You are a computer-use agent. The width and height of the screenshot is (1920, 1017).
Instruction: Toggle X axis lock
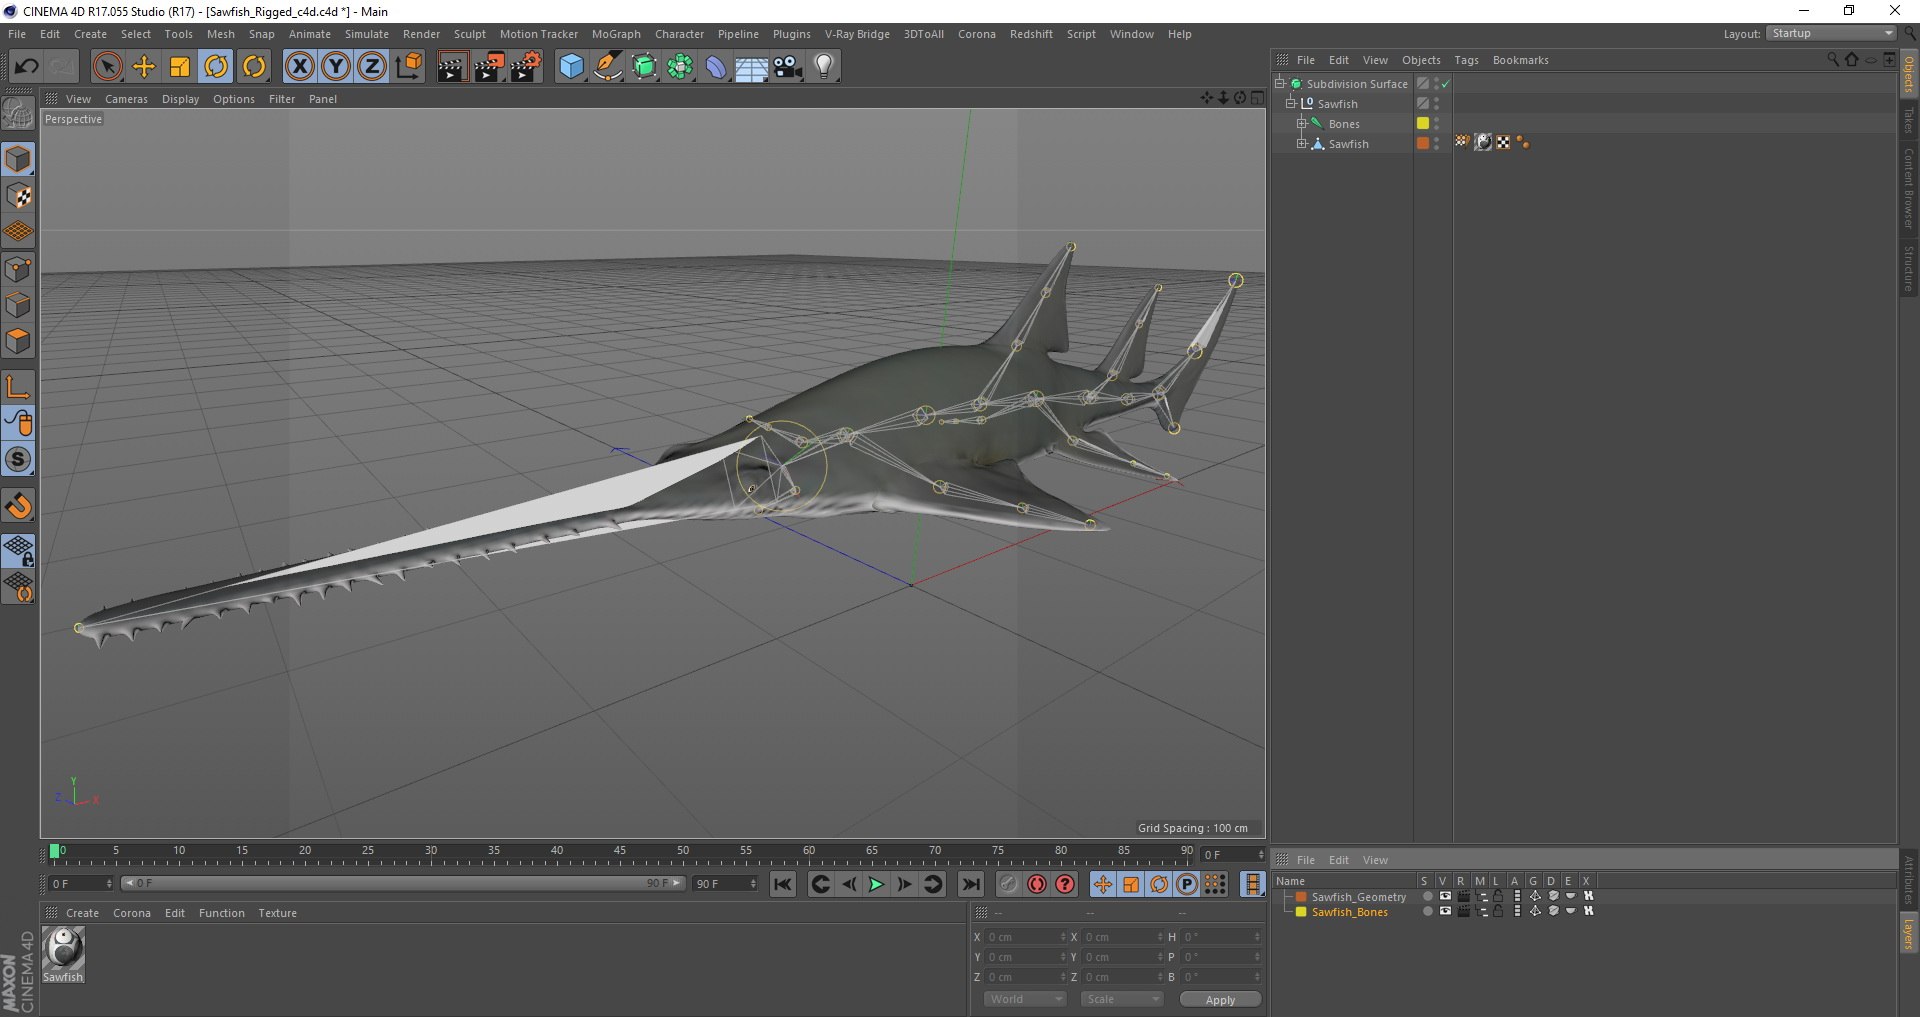pyautogui.click(x=299, y=67)
